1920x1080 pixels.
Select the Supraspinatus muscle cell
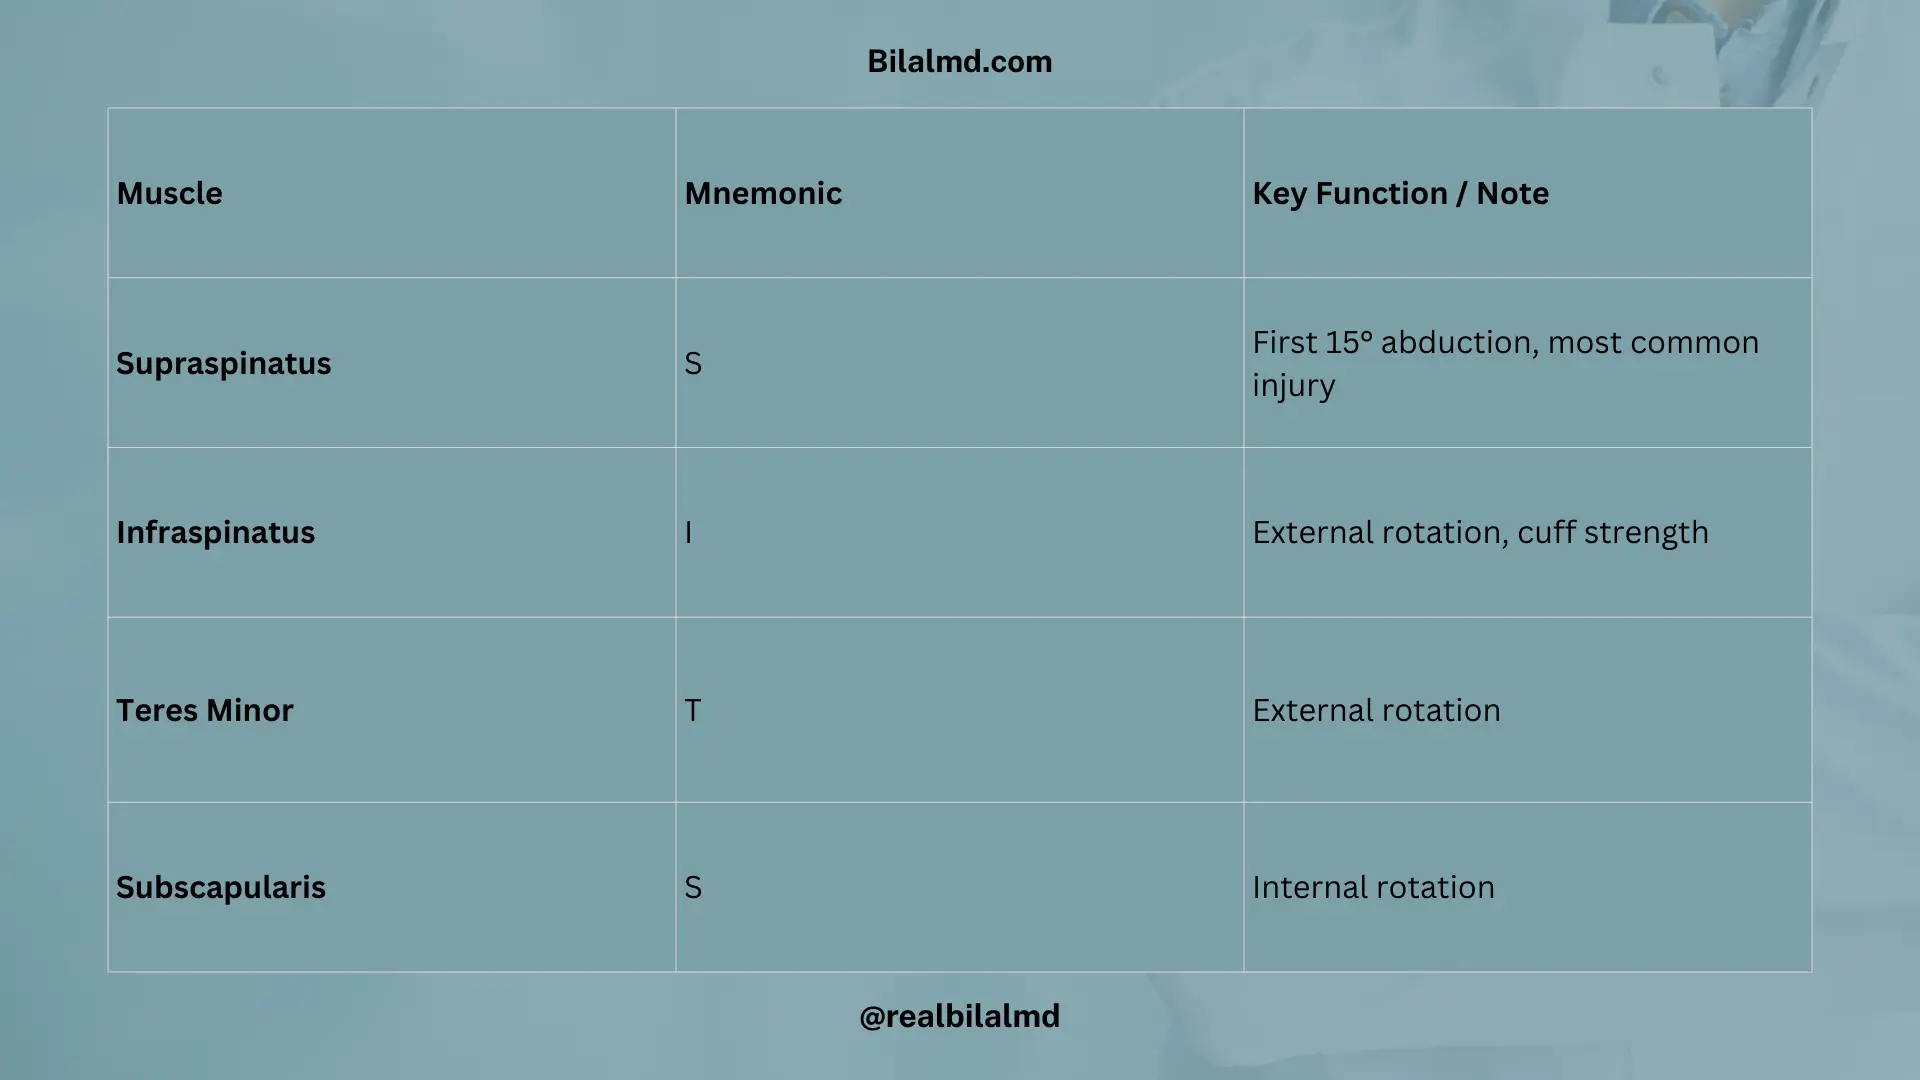pos(223,363)
